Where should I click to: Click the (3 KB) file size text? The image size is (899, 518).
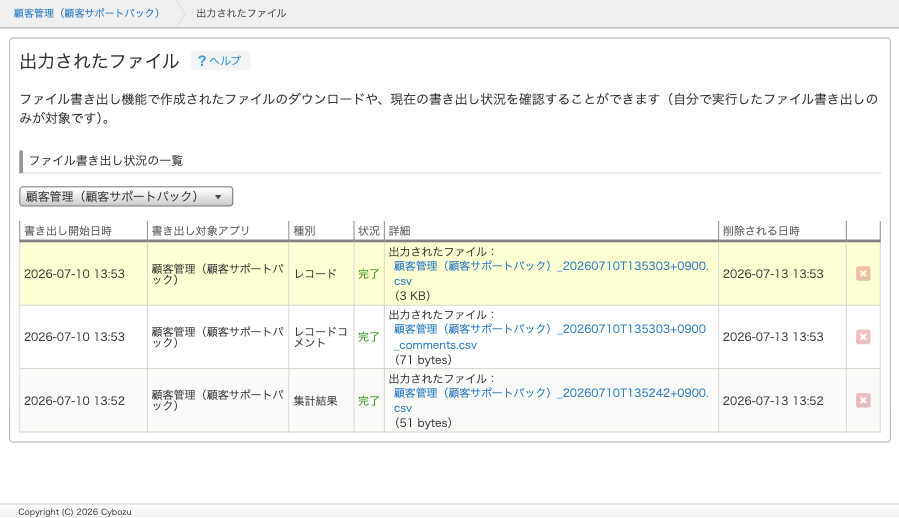click(x=412, y=296)
